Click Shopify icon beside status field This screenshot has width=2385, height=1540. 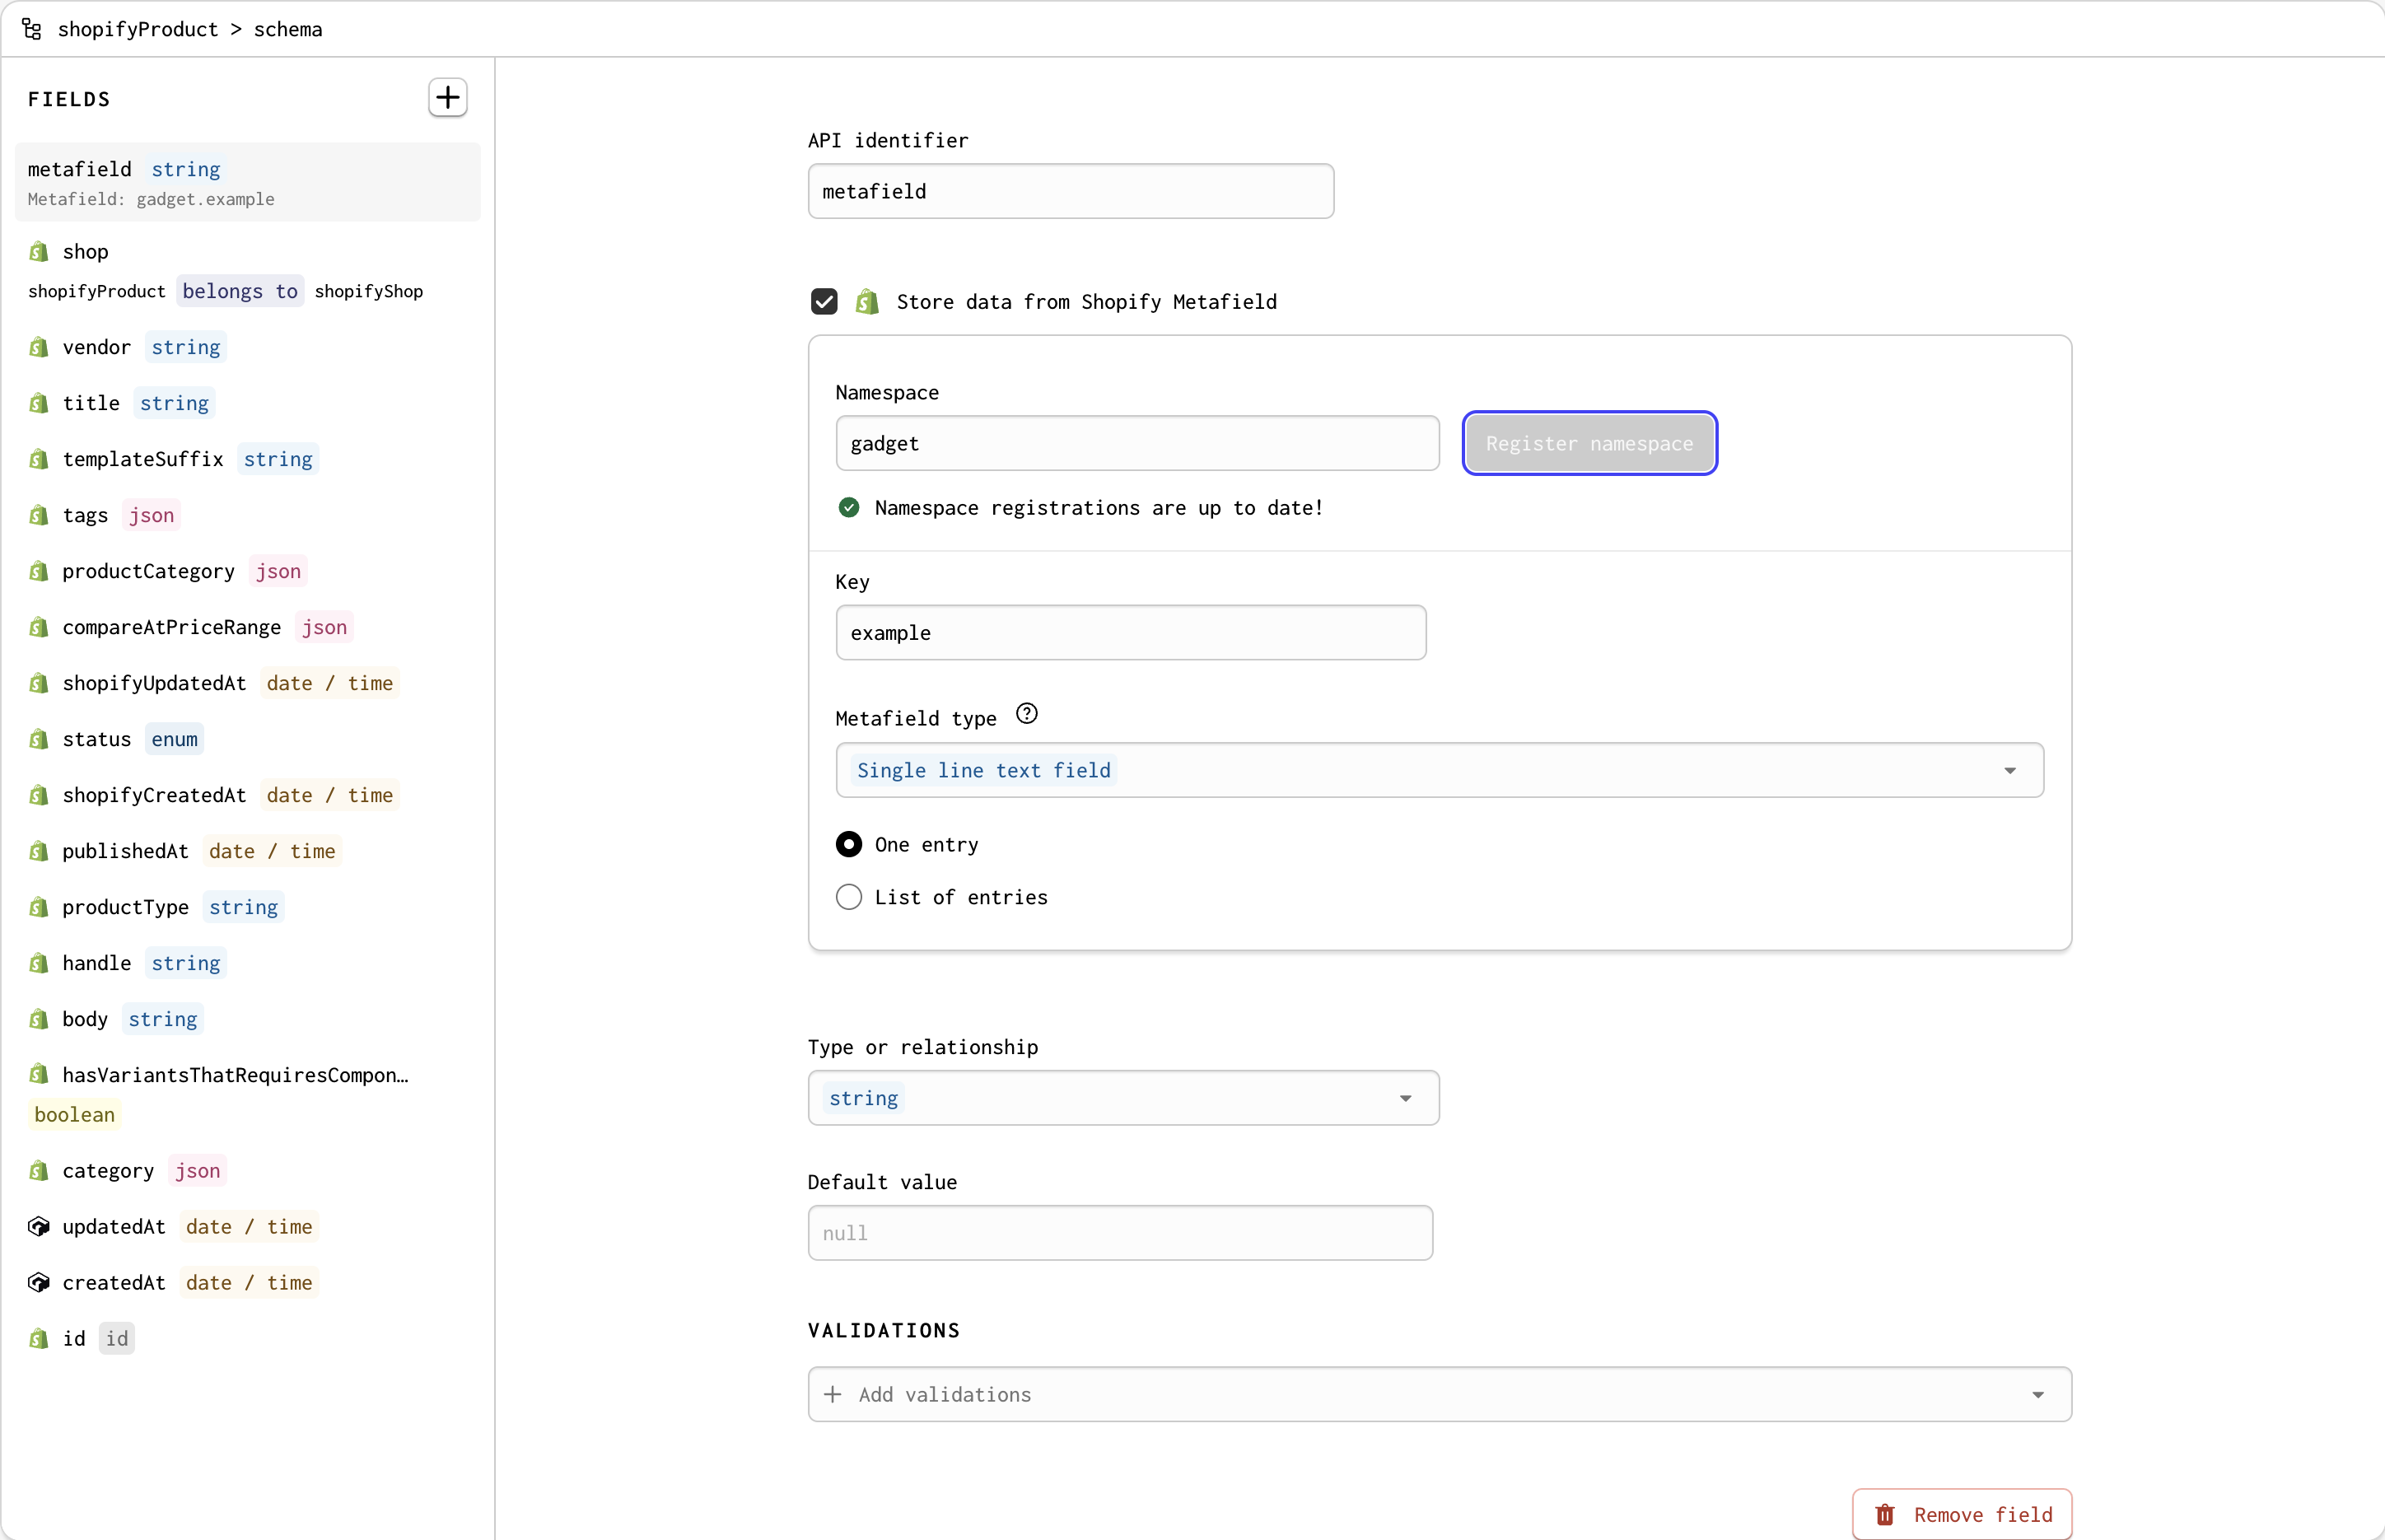point(39,739)
